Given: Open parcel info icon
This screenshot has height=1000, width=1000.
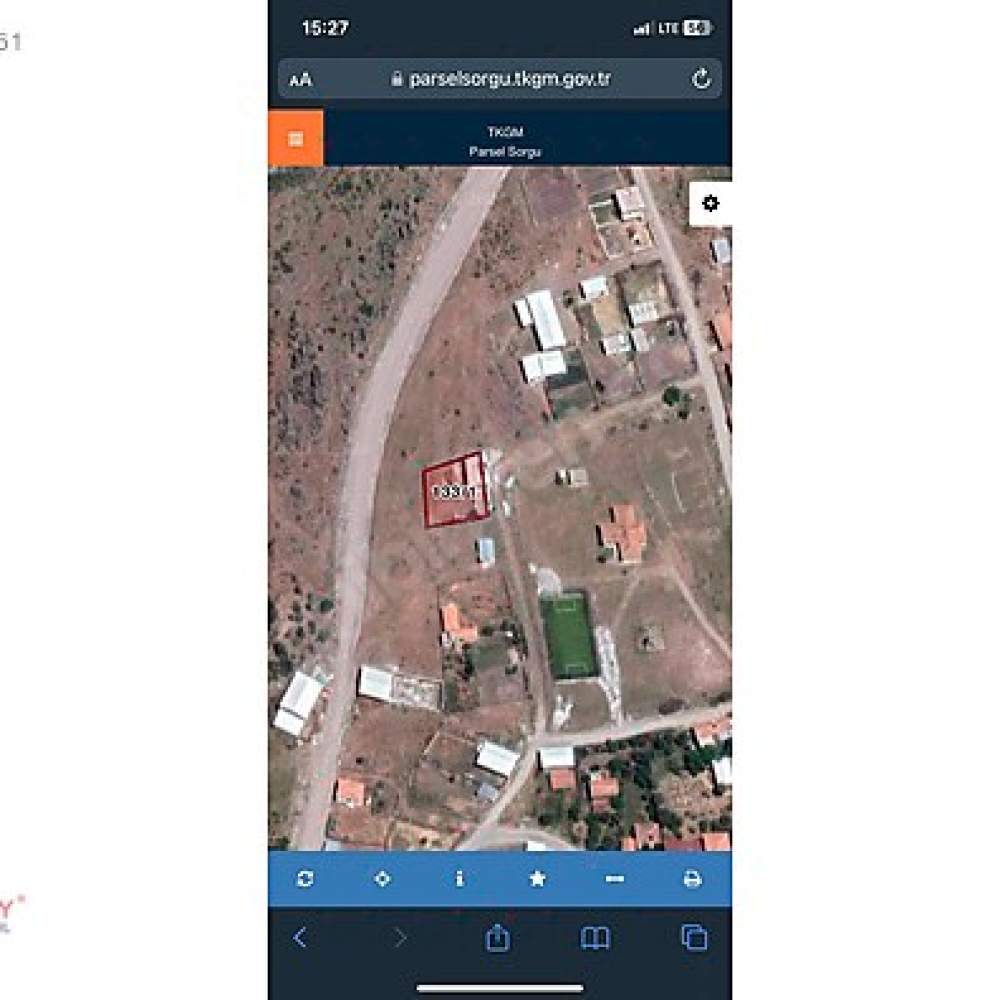Looking at the screenshot, I should 460,879.
